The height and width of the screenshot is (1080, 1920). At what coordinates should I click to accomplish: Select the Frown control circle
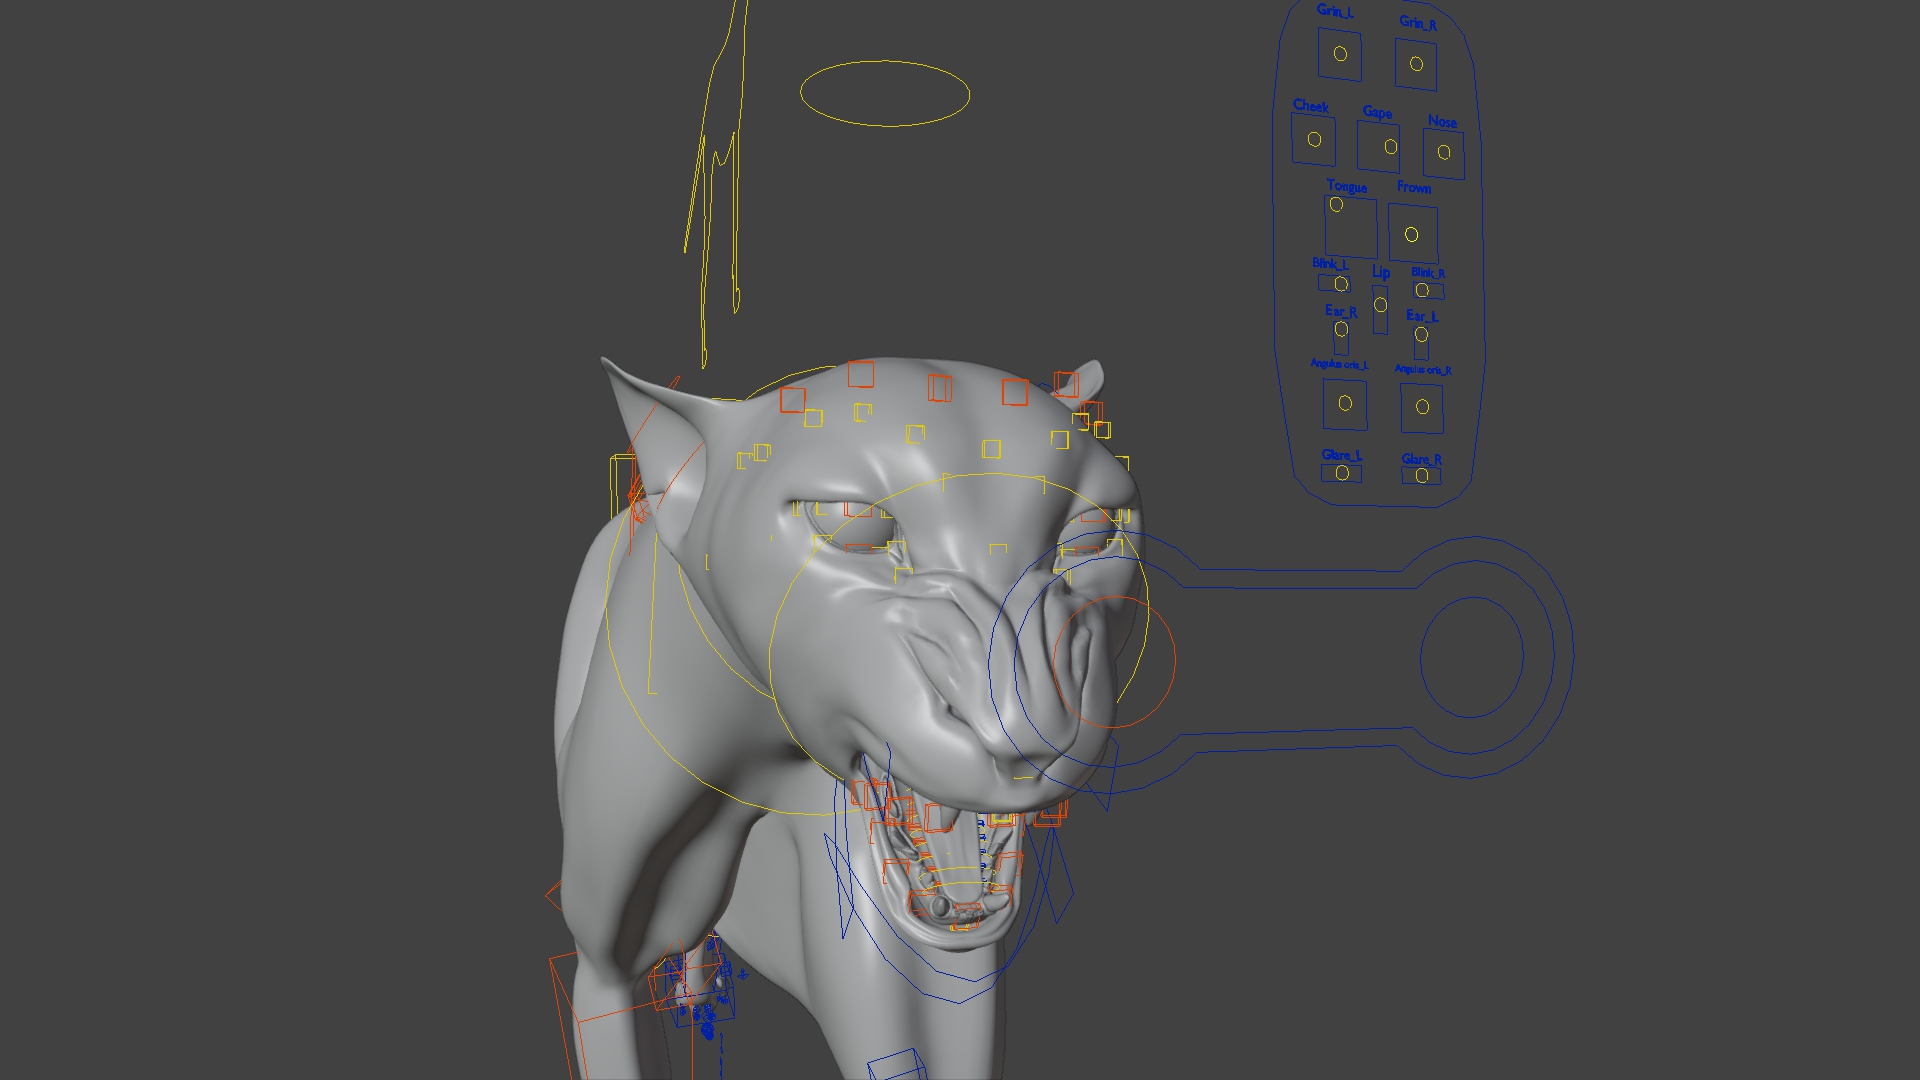[x=1411, y=235]
